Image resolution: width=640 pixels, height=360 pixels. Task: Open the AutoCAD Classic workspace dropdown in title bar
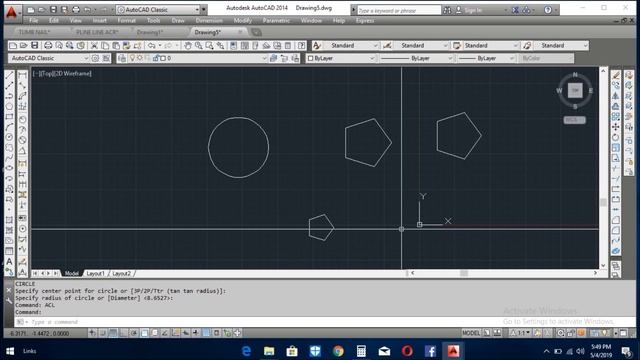click(x=158, y=9)
